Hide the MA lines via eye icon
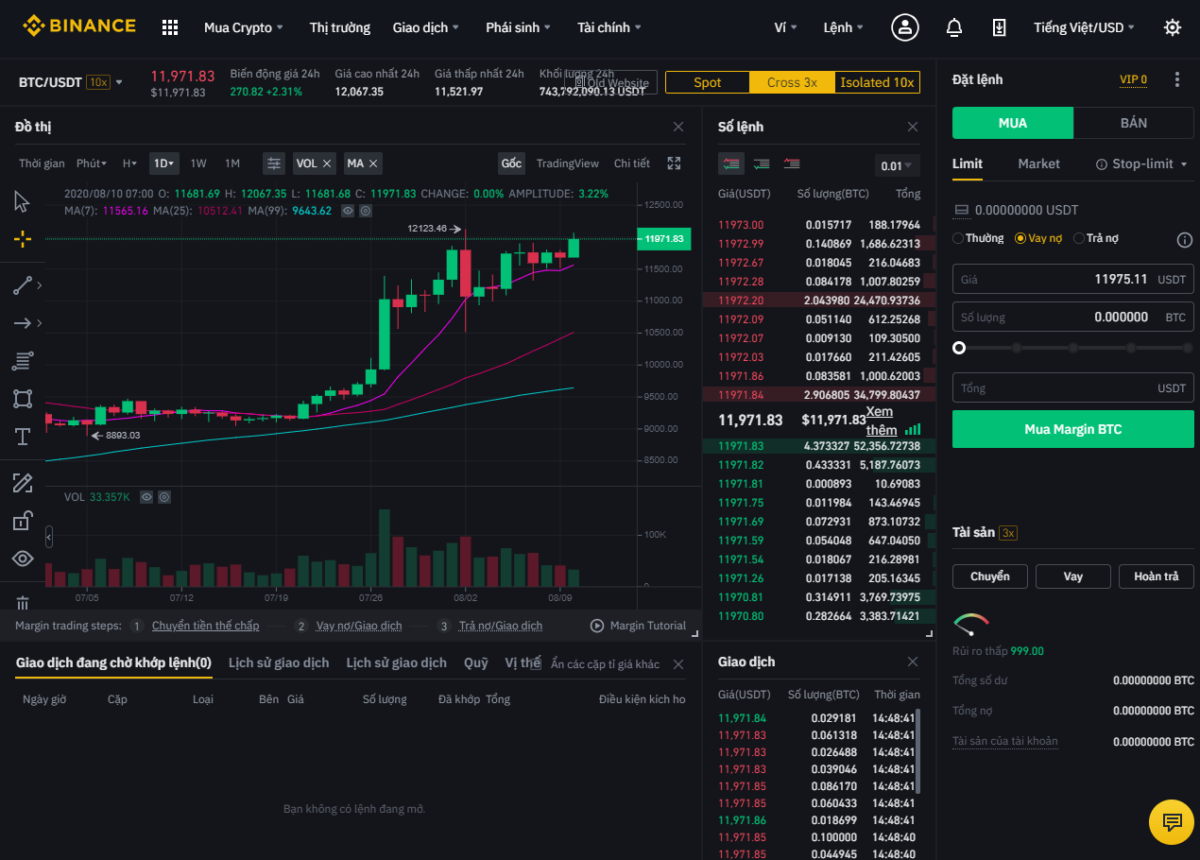 pyautogui.click(x=348, y=211)
